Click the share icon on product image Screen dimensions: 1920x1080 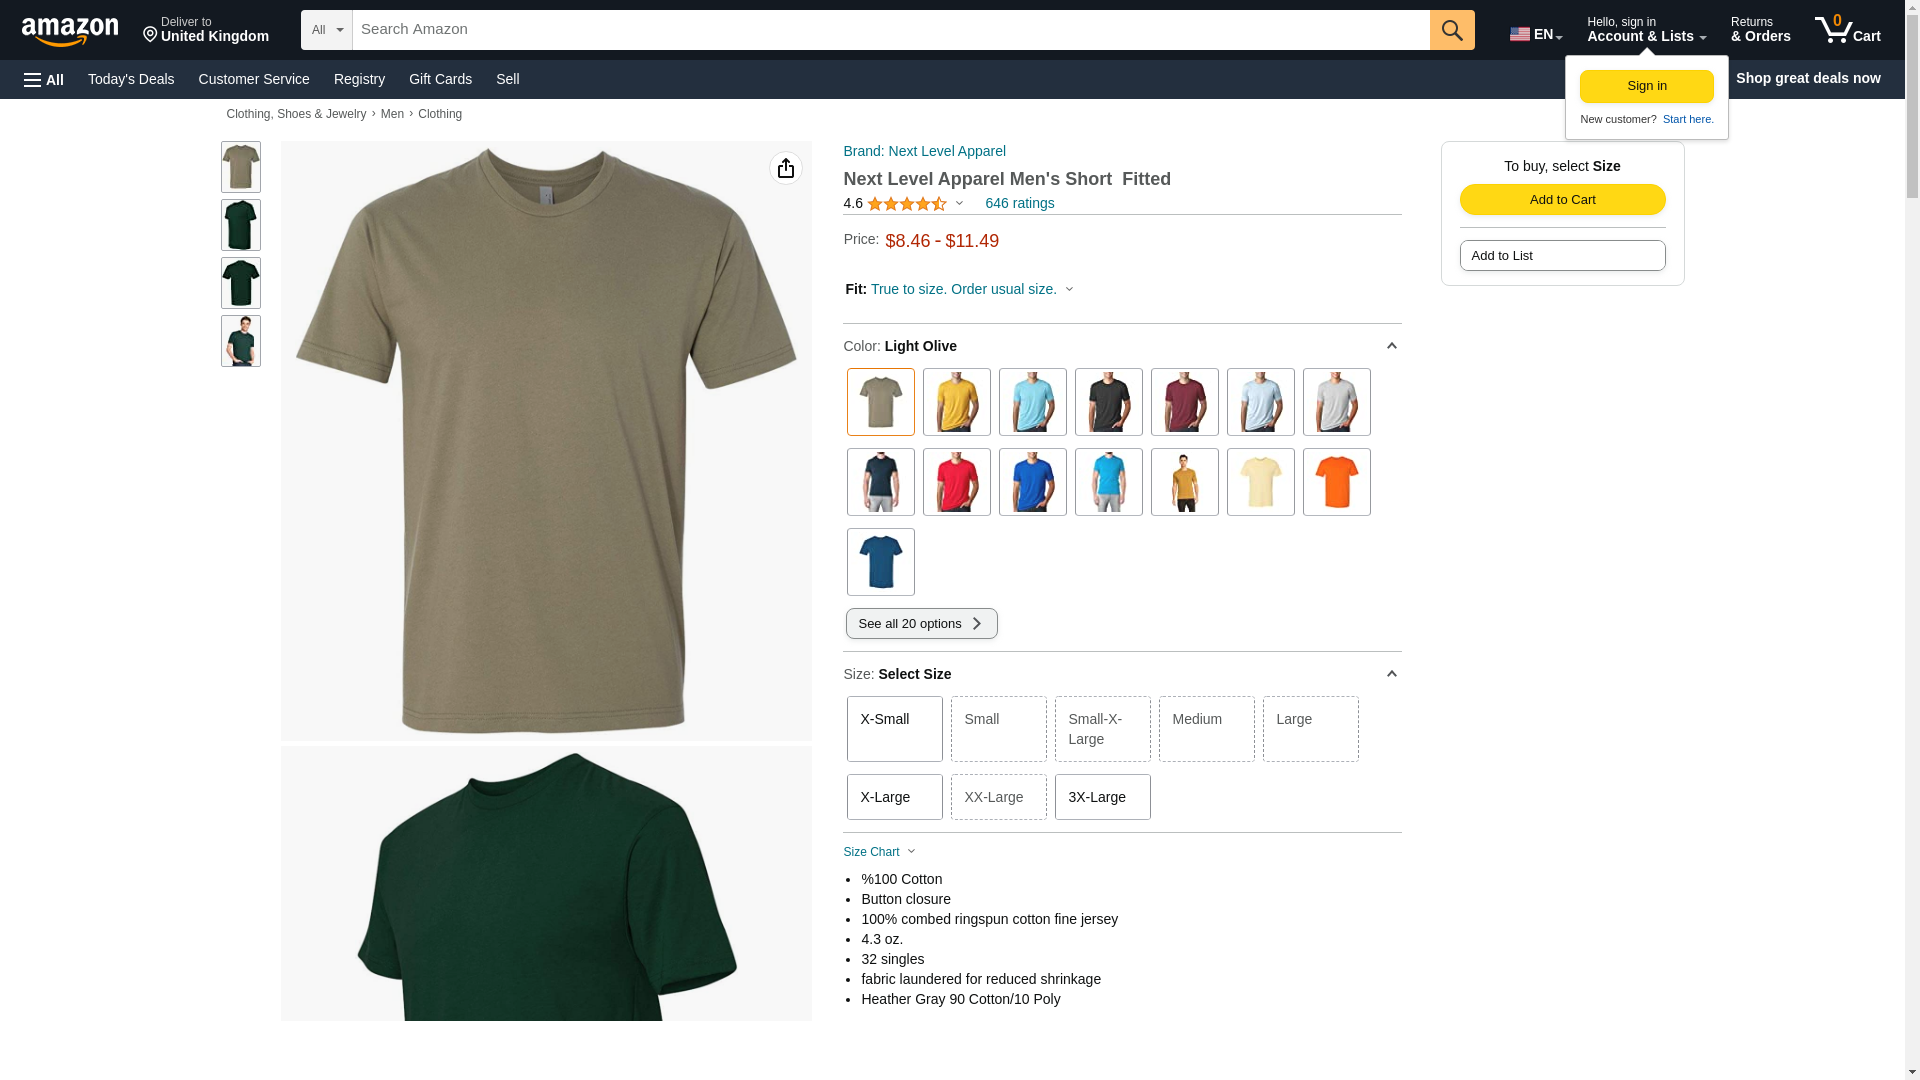(785, 168)
